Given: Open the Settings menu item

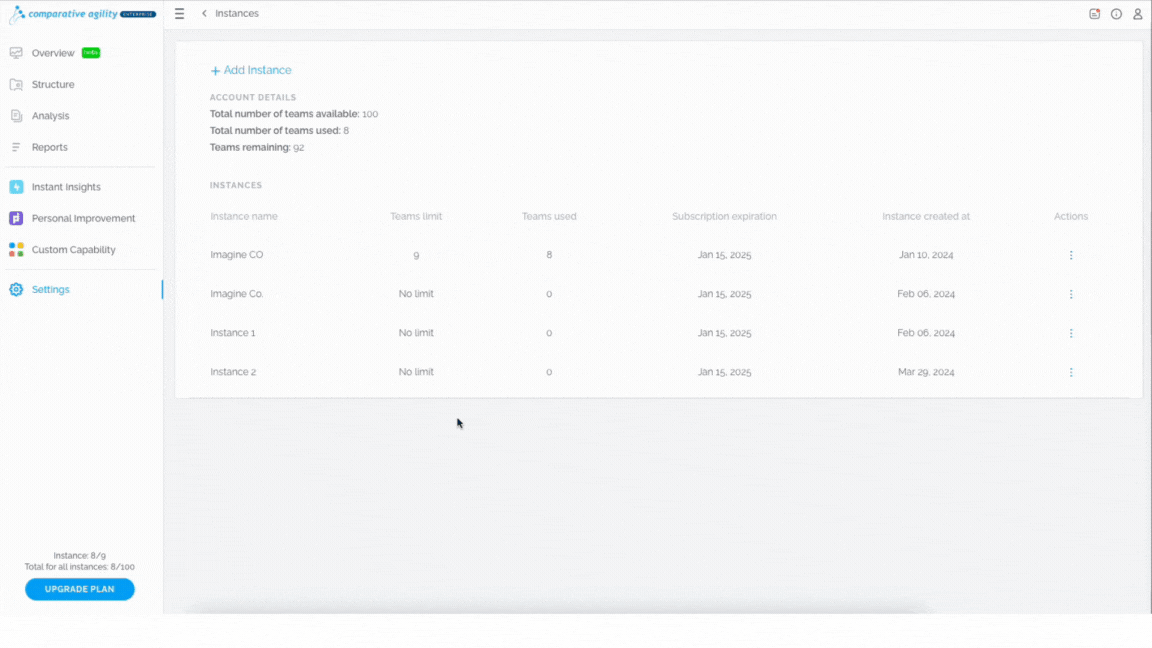Looking at the screenshot, I should [51, 289].
